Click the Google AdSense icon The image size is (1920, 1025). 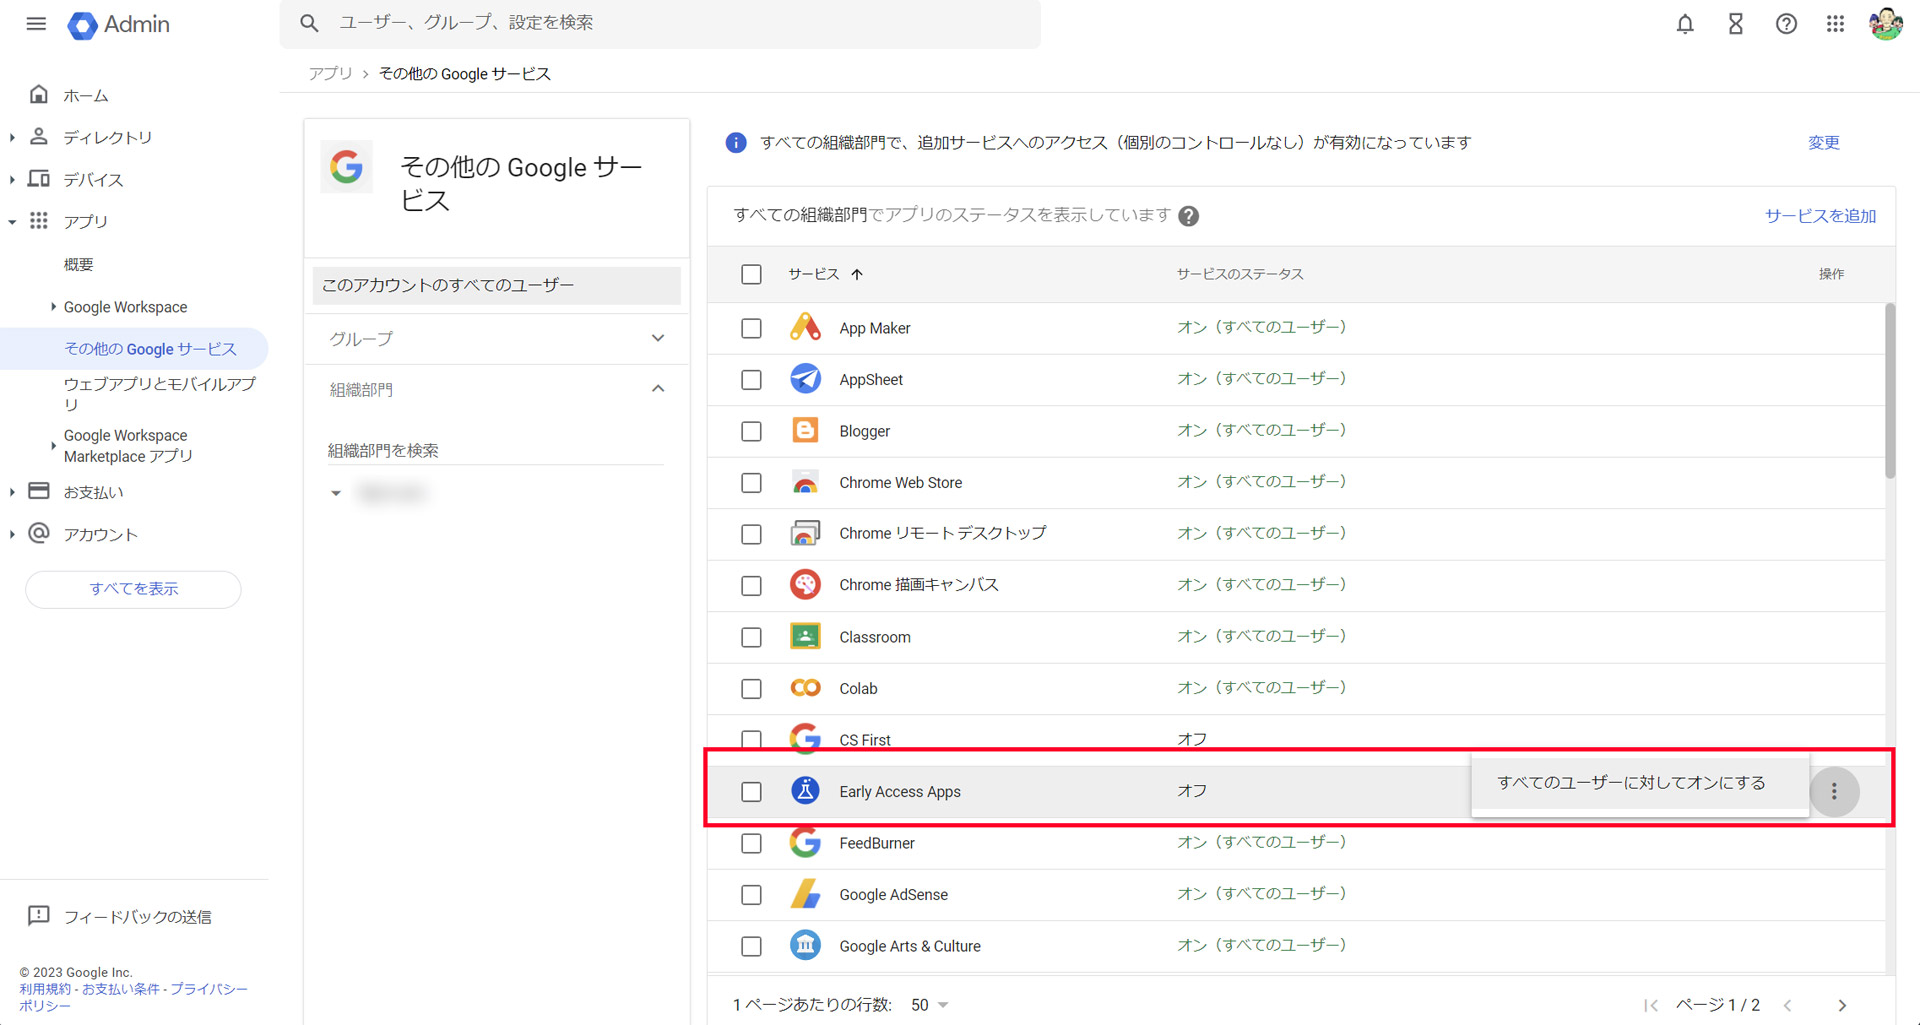(x=805, y=894)
